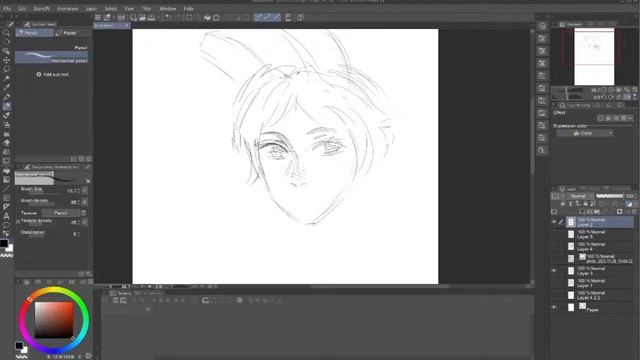Hide the Paper layer via eye icon
This screenshot has height=360, width=640.
point(554,307)
